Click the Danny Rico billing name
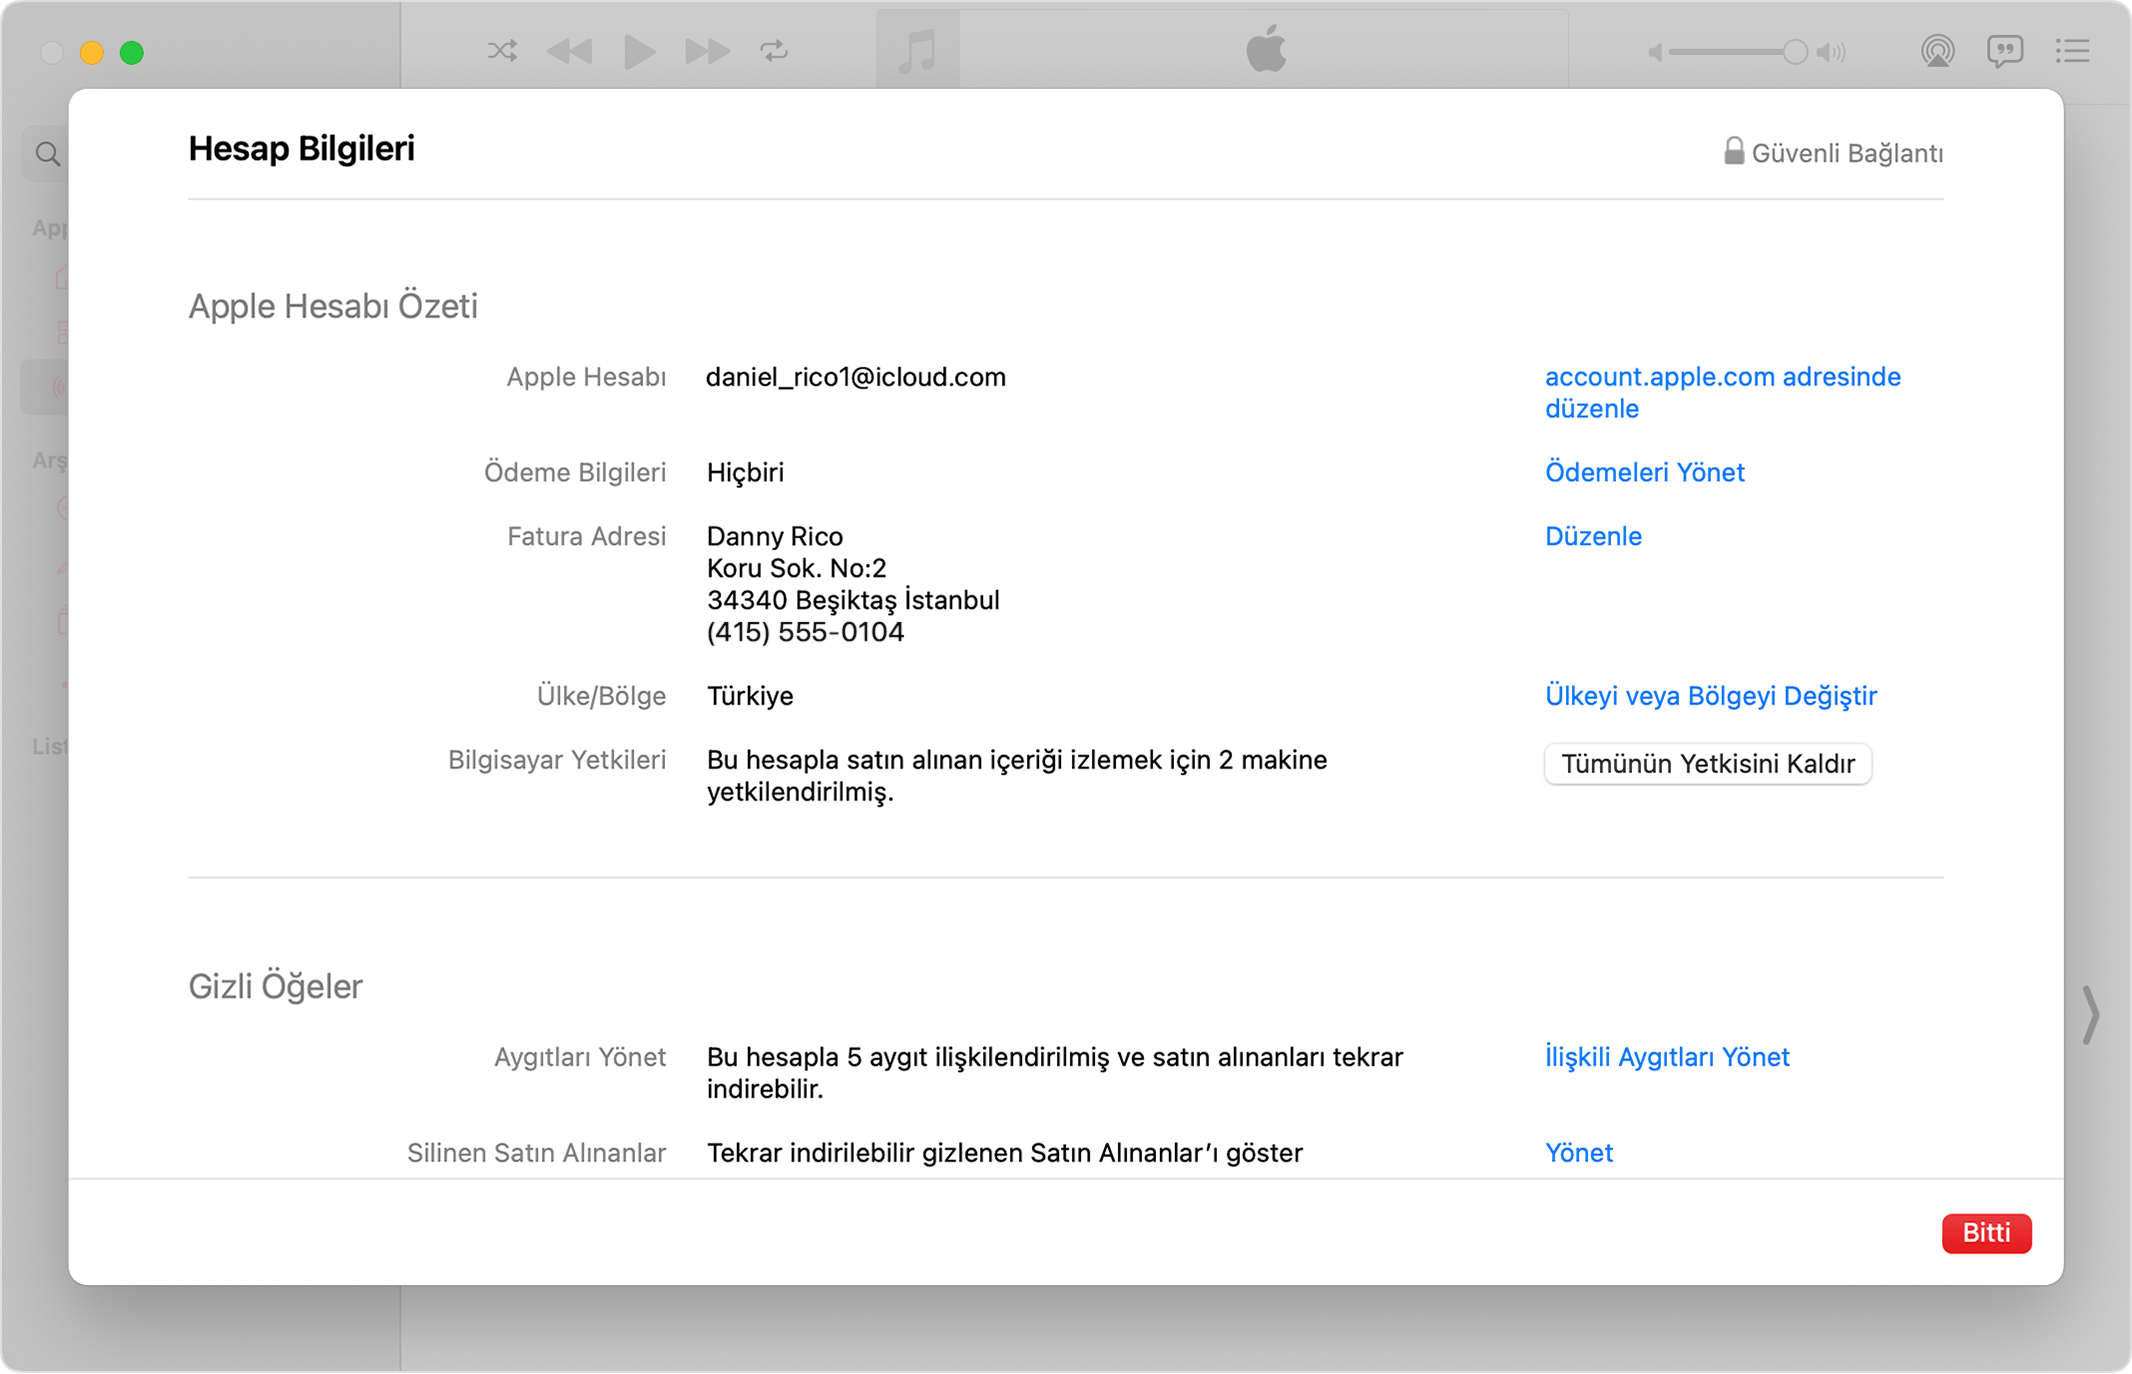2132x1374 pixels. coord(775,536)
